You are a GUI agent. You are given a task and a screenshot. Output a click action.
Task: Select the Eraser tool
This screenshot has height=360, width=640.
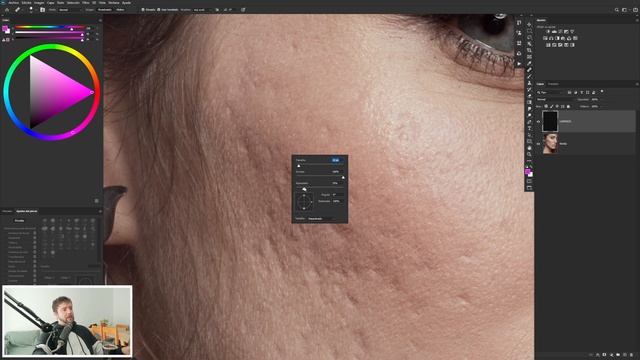(529, 96)
